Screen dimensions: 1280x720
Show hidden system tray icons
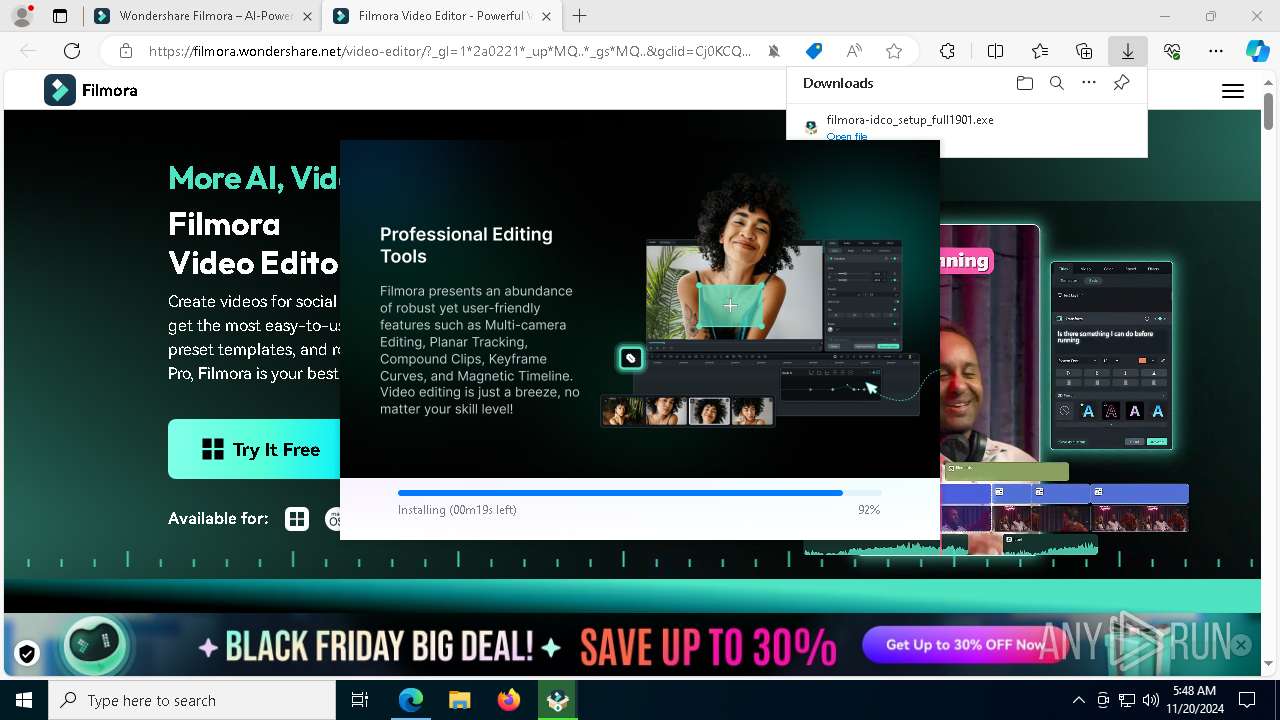1078,700
